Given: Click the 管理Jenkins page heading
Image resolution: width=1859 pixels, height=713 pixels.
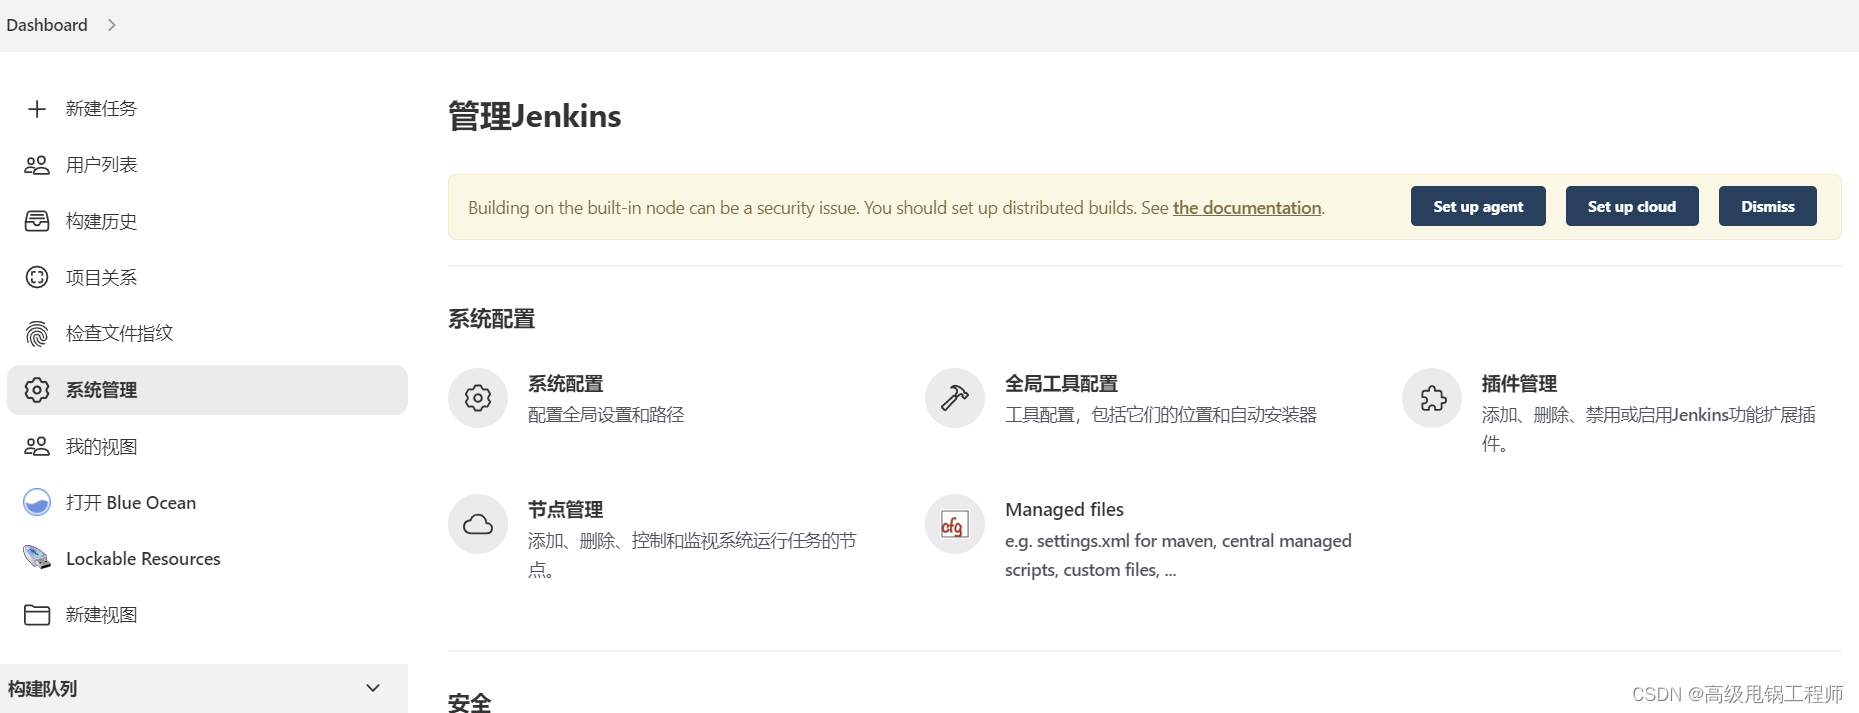Looking at the screenshot, I should click(535, 116).
